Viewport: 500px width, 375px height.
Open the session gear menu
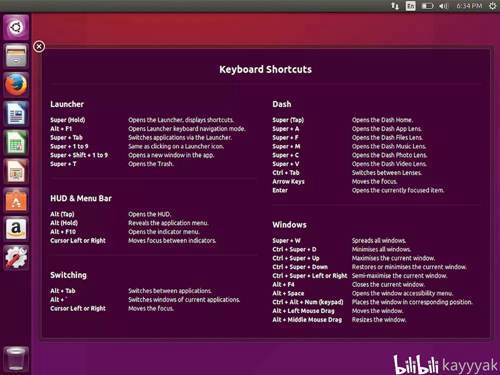[x=492, y=6]
